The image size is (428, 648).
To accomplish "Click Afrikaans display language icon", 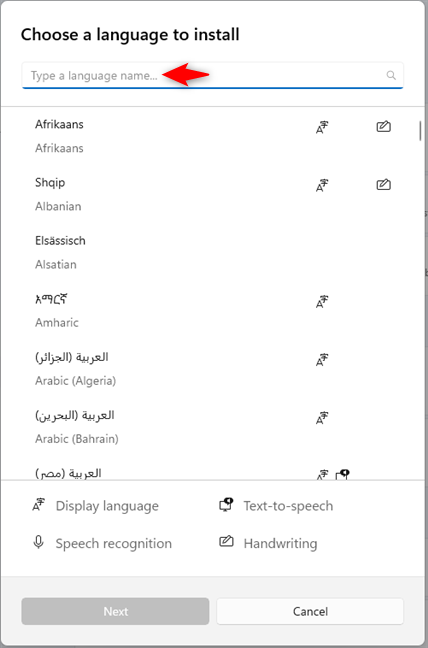I will pyautogui.click(x=322, y=128).
